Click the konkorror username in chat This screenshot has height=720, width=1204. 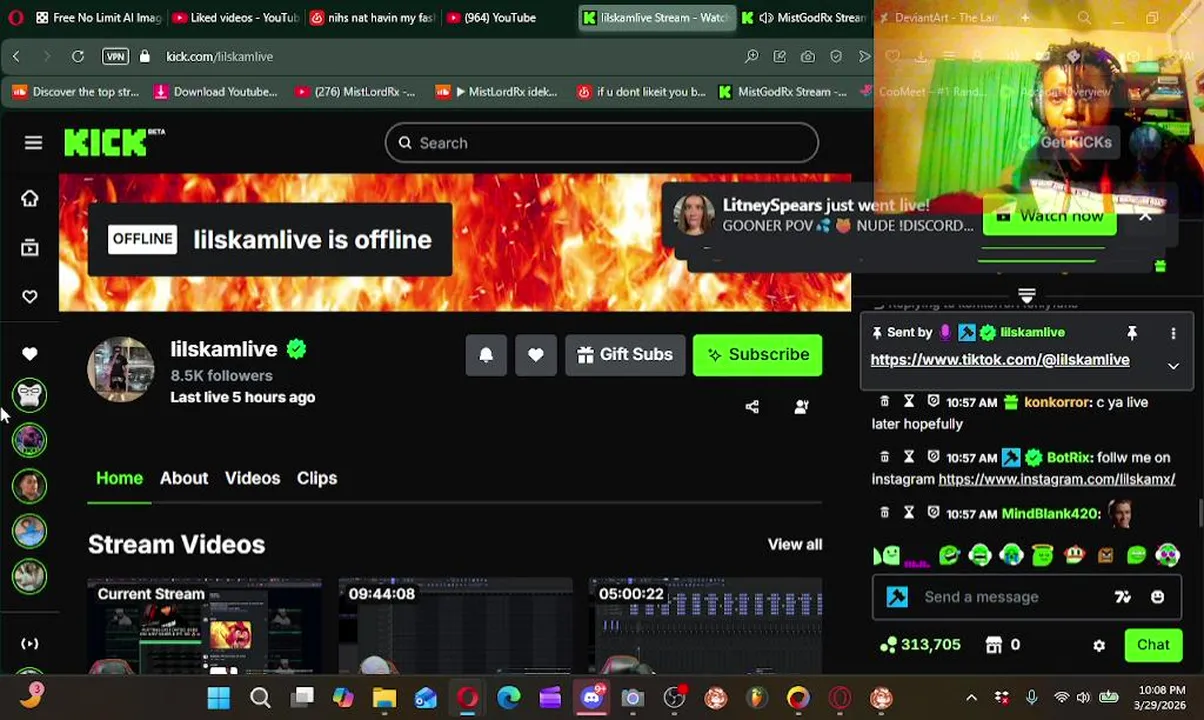pos(1058,402)
